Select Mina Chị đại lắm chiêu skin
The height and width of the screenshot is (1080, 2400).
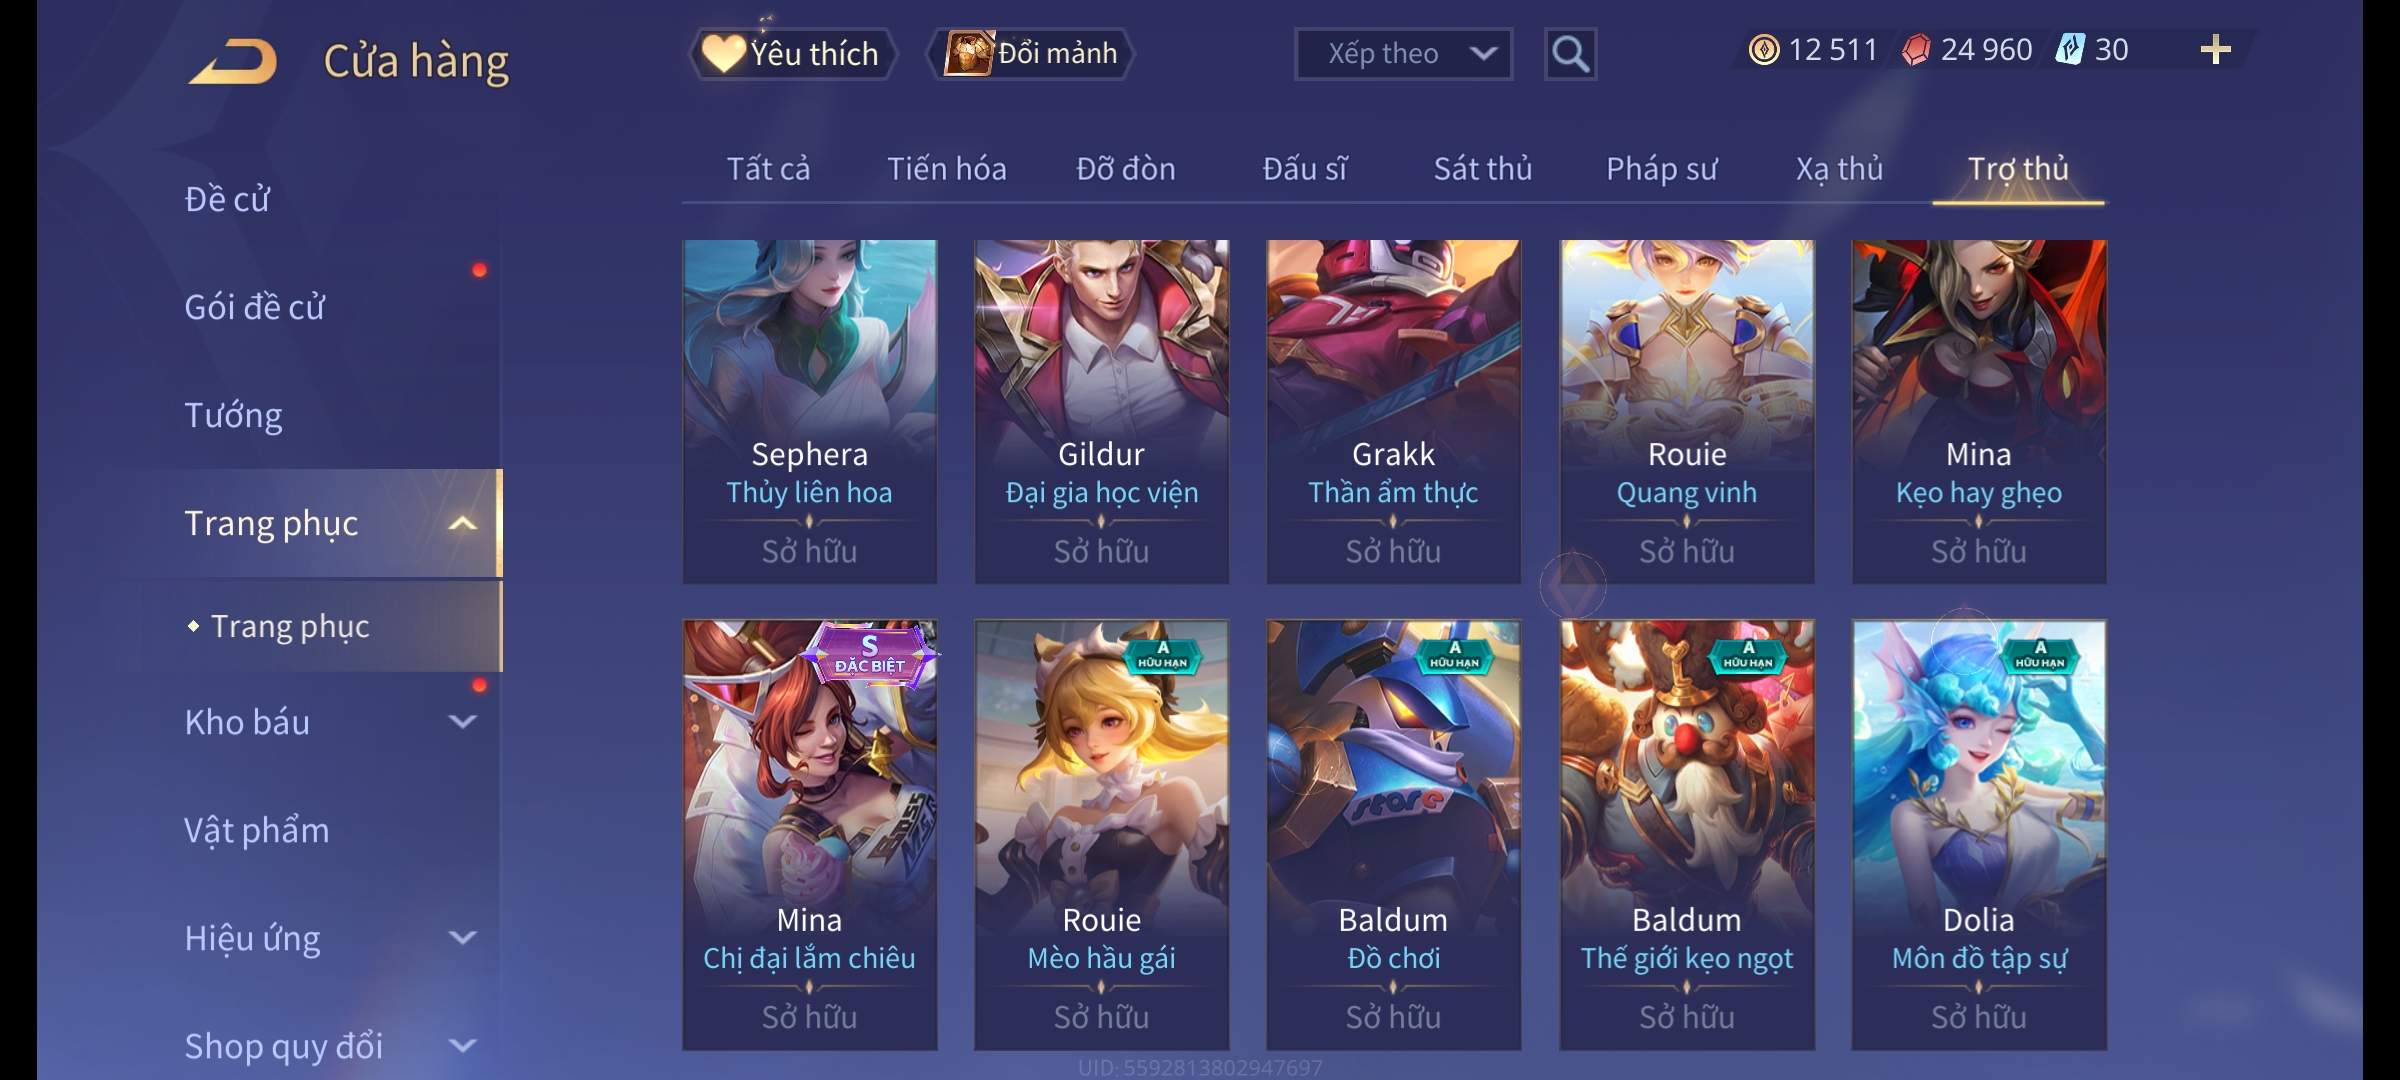pos(810,835)
